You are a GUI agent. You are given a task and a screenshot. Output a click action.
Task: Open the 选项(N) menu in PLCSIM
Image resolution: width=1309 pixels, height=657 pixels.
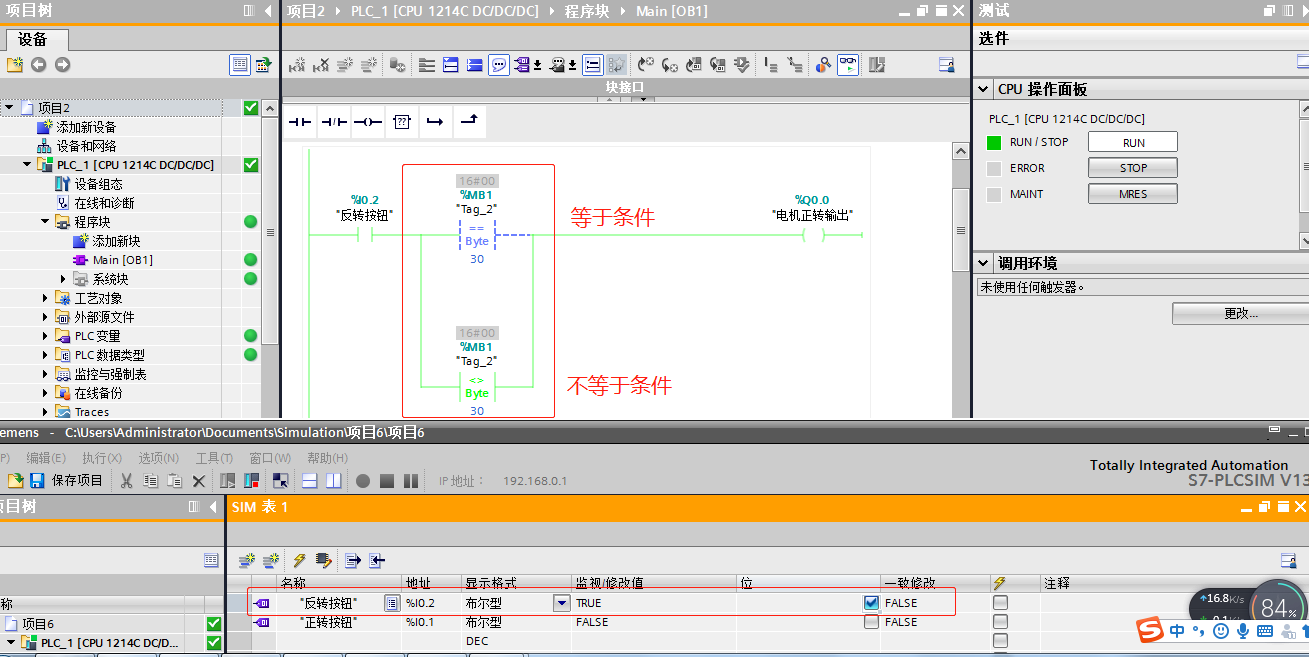157,458
